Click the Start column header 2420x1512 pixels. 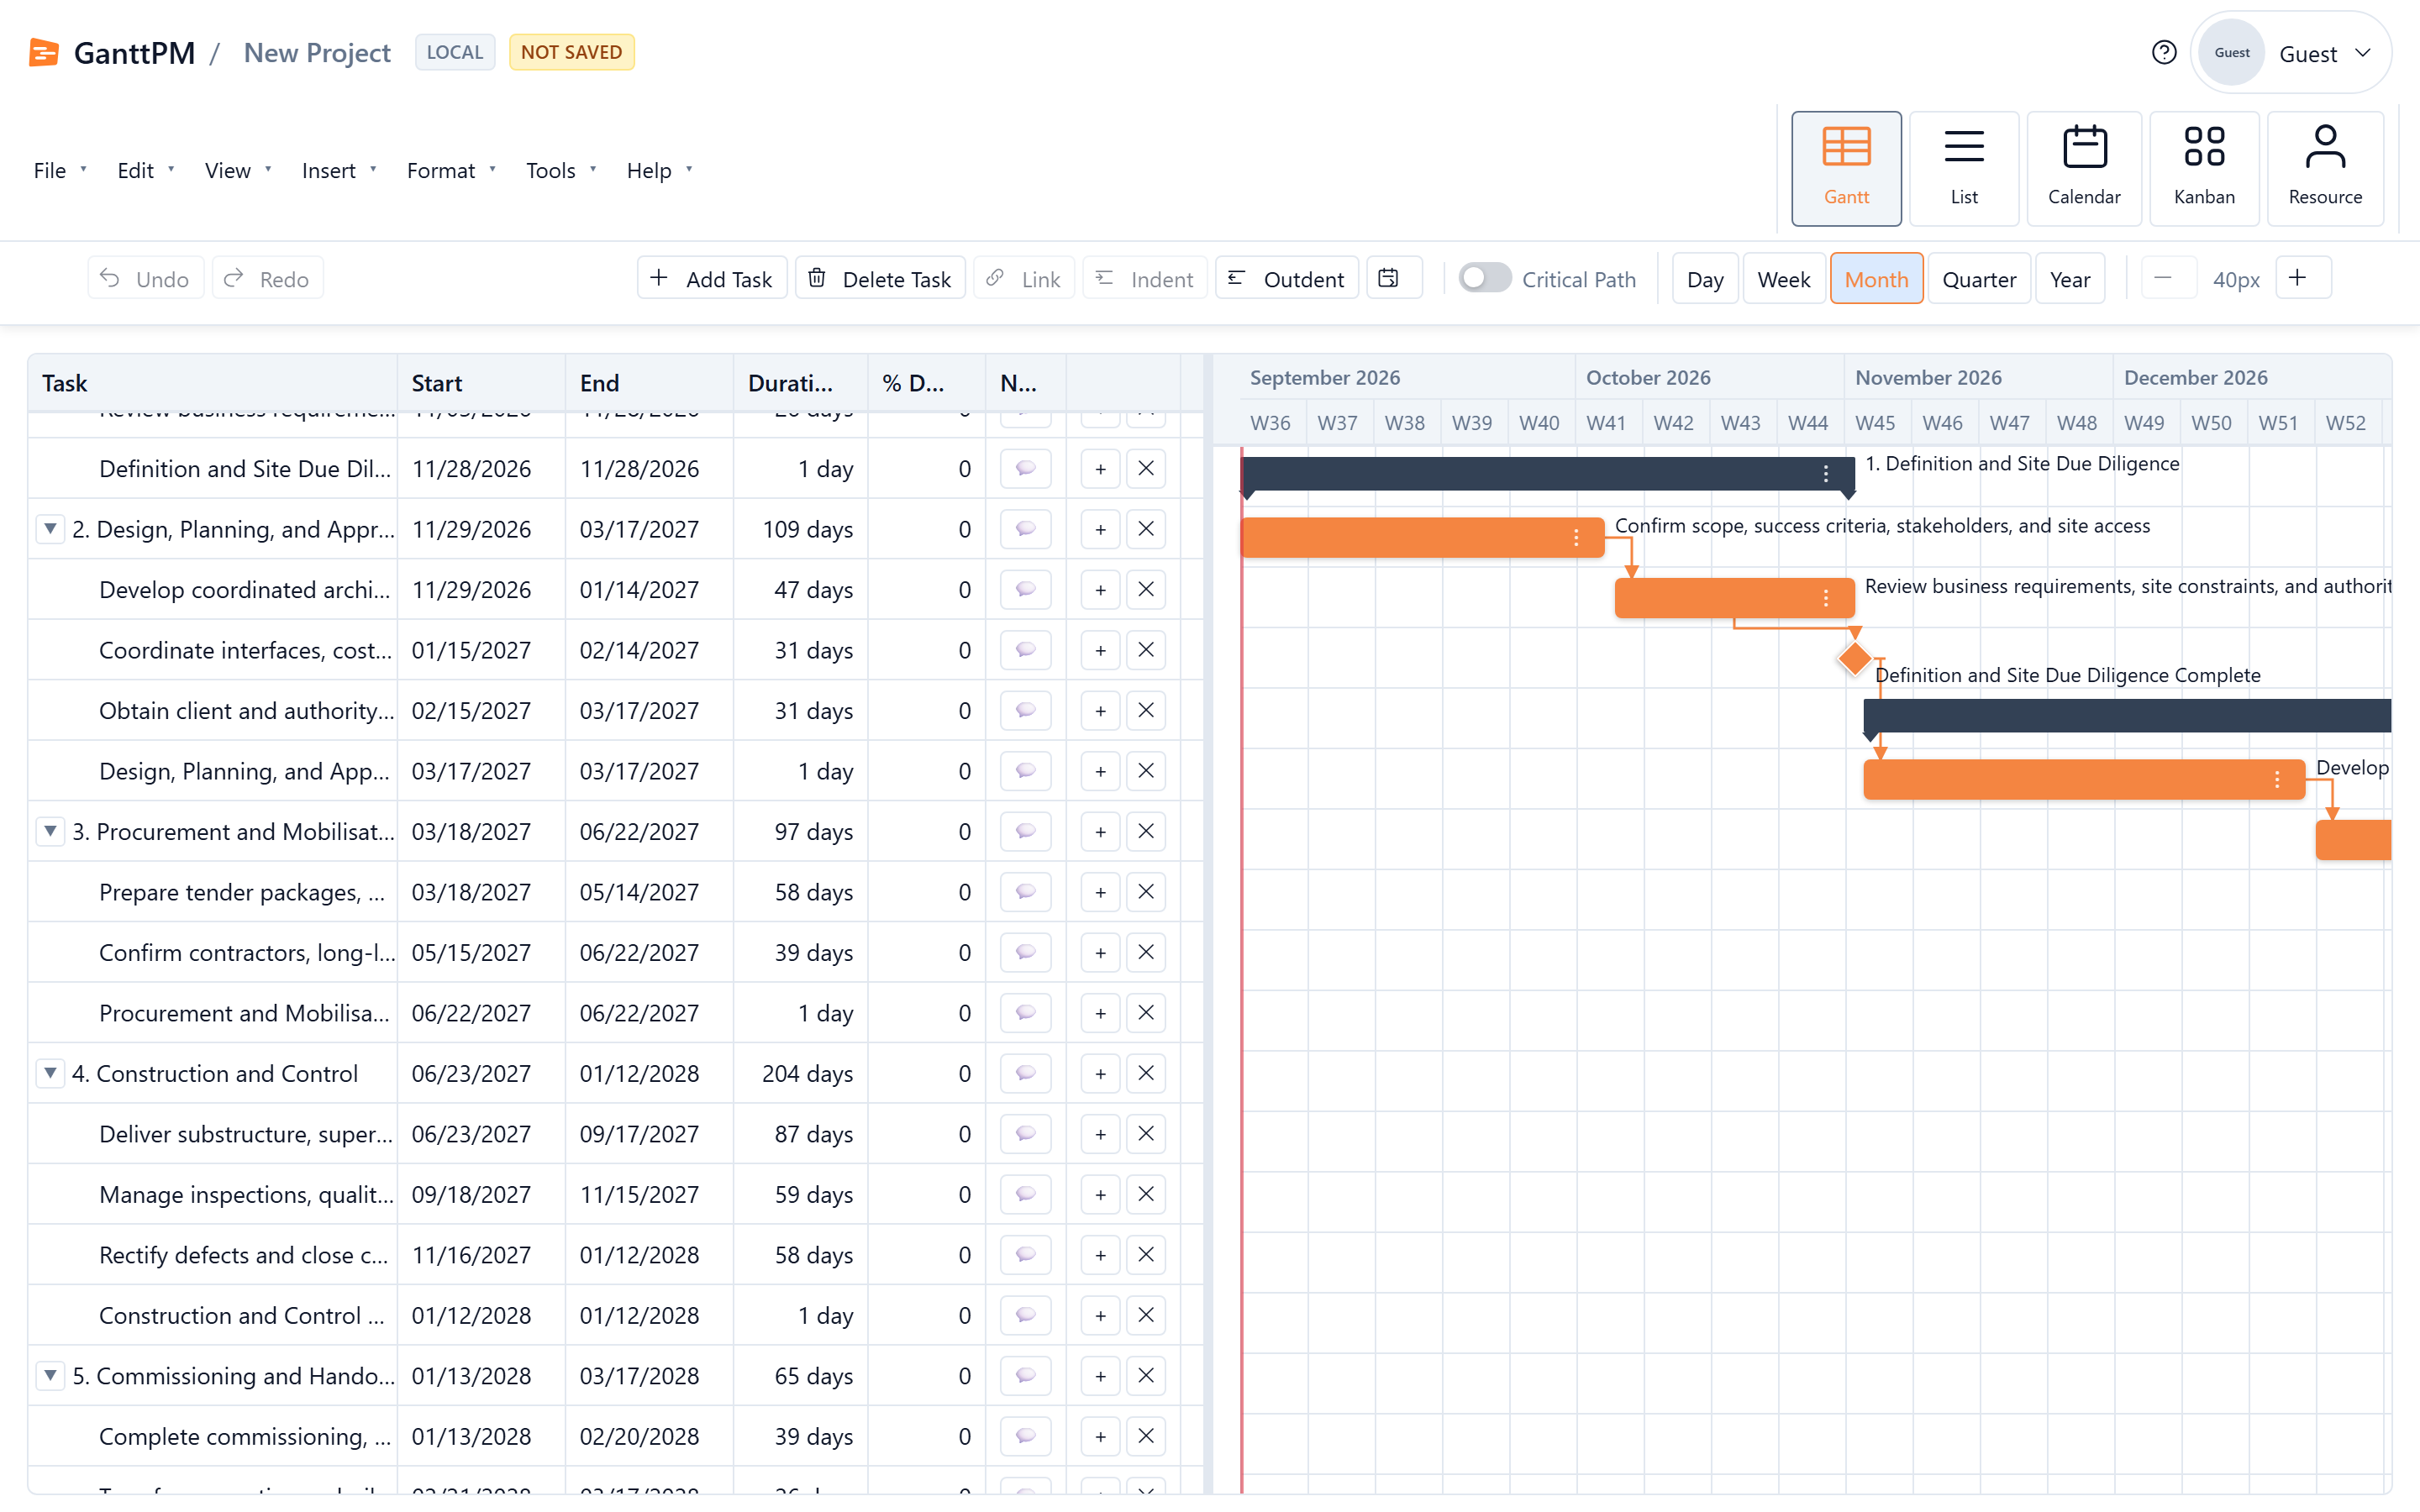[481, 383]
